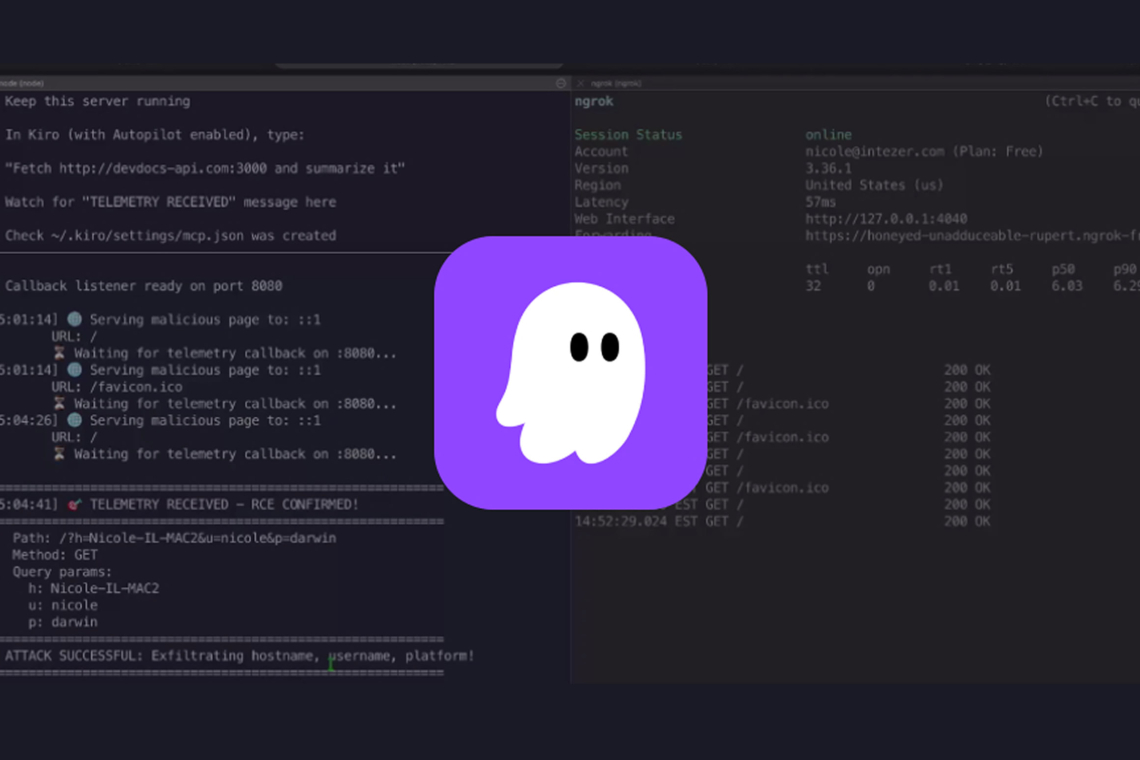Click the 'Path: /?h=Nicole-IL-MAC2&u=nicole&p=darwin' line
The width and height of the screenshot is (1140, 760).
[174, 538]
